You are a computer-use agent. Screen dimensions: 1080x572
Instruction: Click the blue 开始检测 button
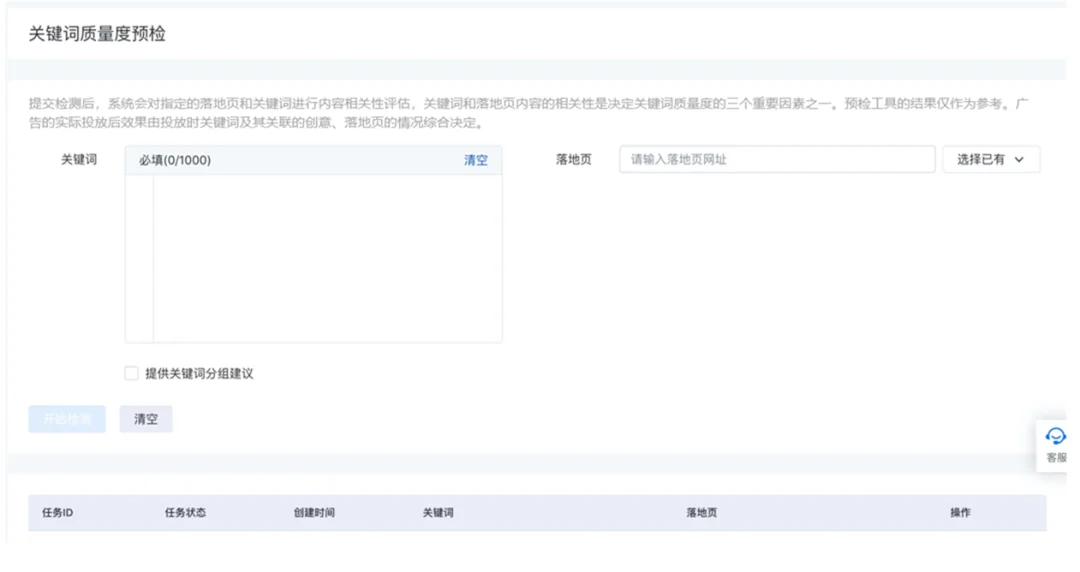(x=67, y=419)
